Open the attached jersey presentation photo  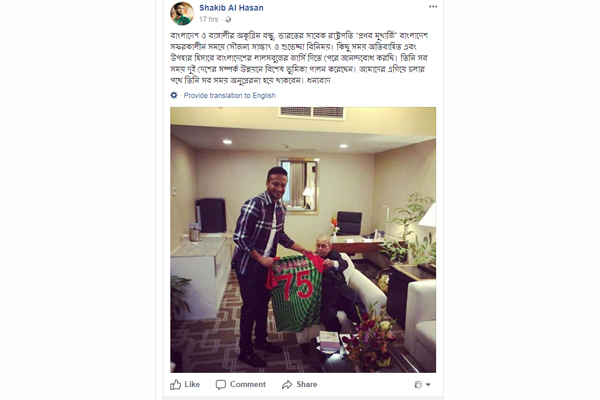(303, 240)
